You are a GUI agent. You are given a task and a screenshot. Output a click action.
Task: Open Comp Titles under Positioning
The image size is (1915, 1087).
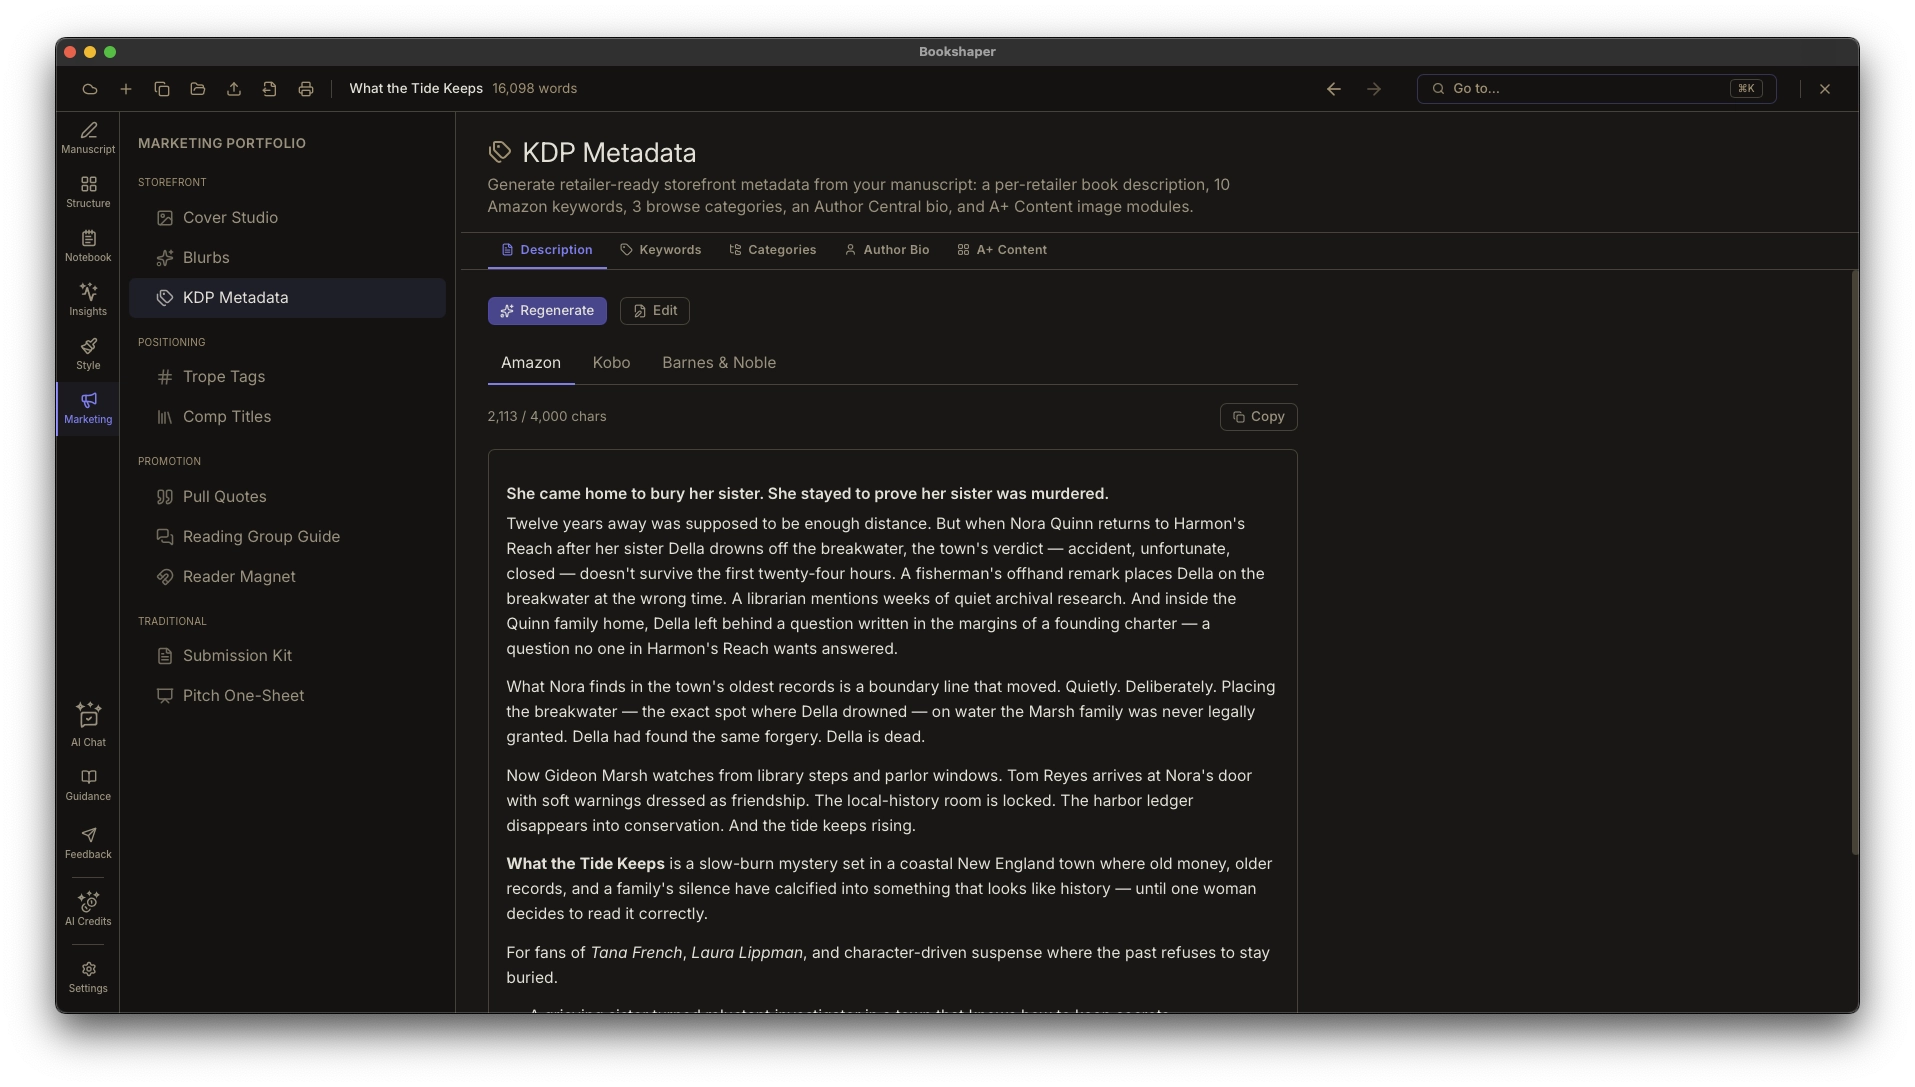pos(287,417)
